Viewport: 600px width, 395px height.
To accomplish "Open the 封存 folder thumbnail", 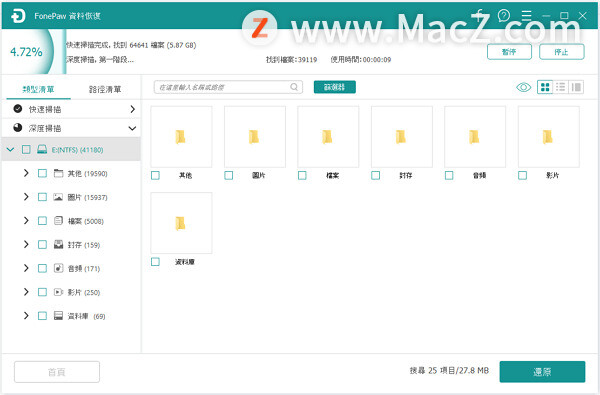I will [x=402, y=137].
